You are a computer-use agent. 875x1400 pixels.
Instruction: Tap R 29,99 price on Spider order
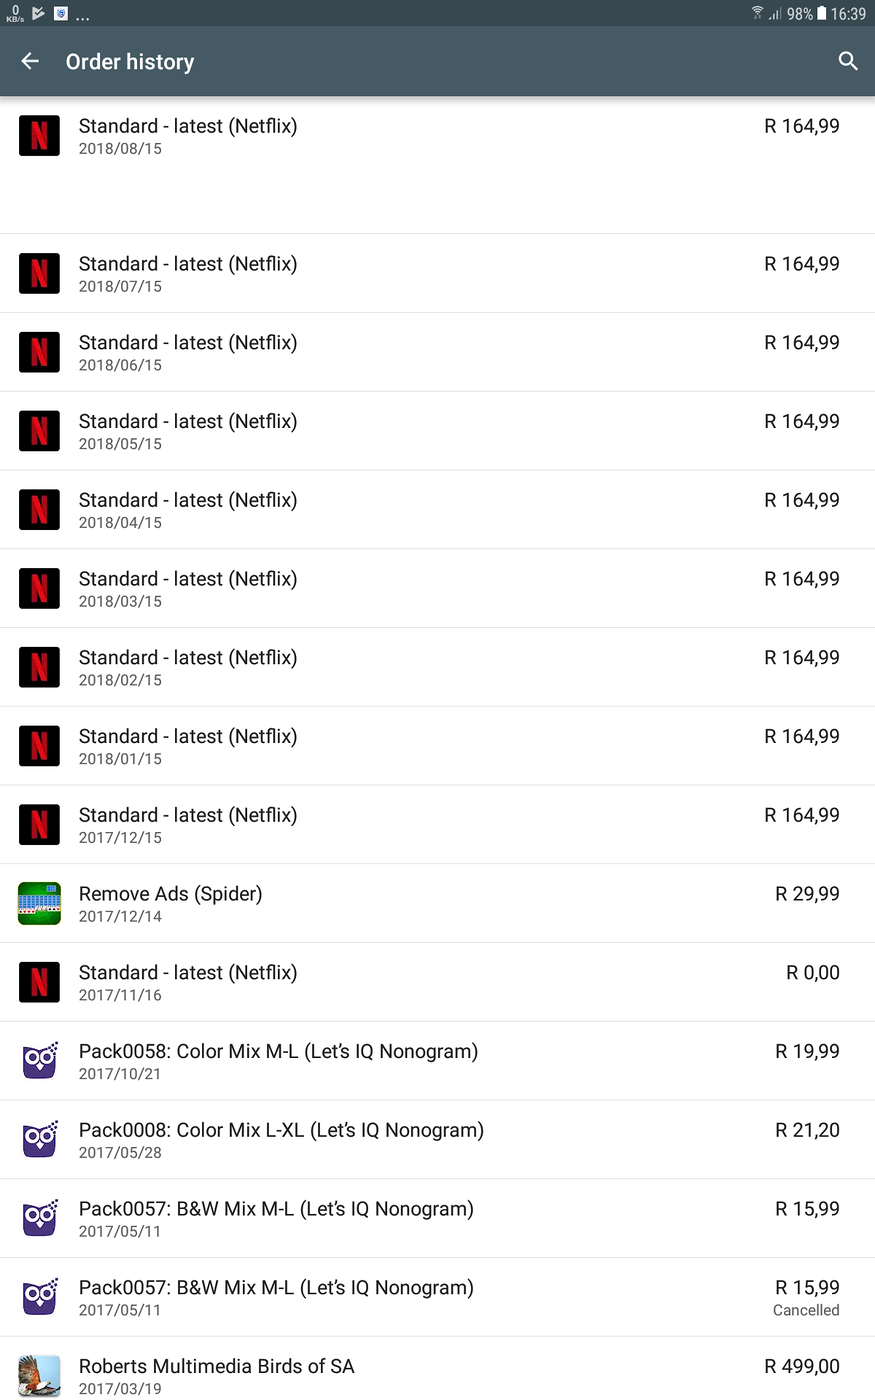click(x=807, y=894)
